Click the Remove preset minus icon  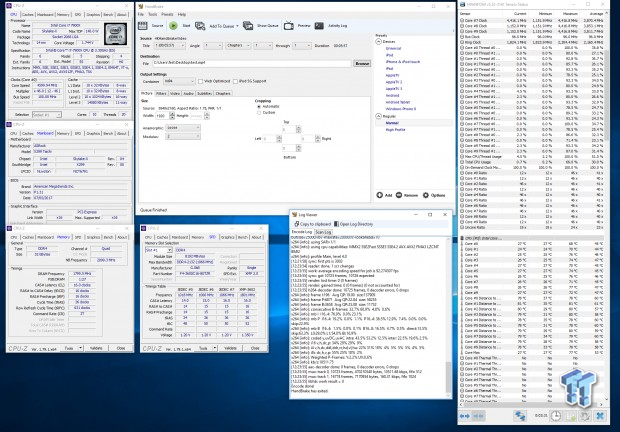pyautogui.click(x=399, y=195)
